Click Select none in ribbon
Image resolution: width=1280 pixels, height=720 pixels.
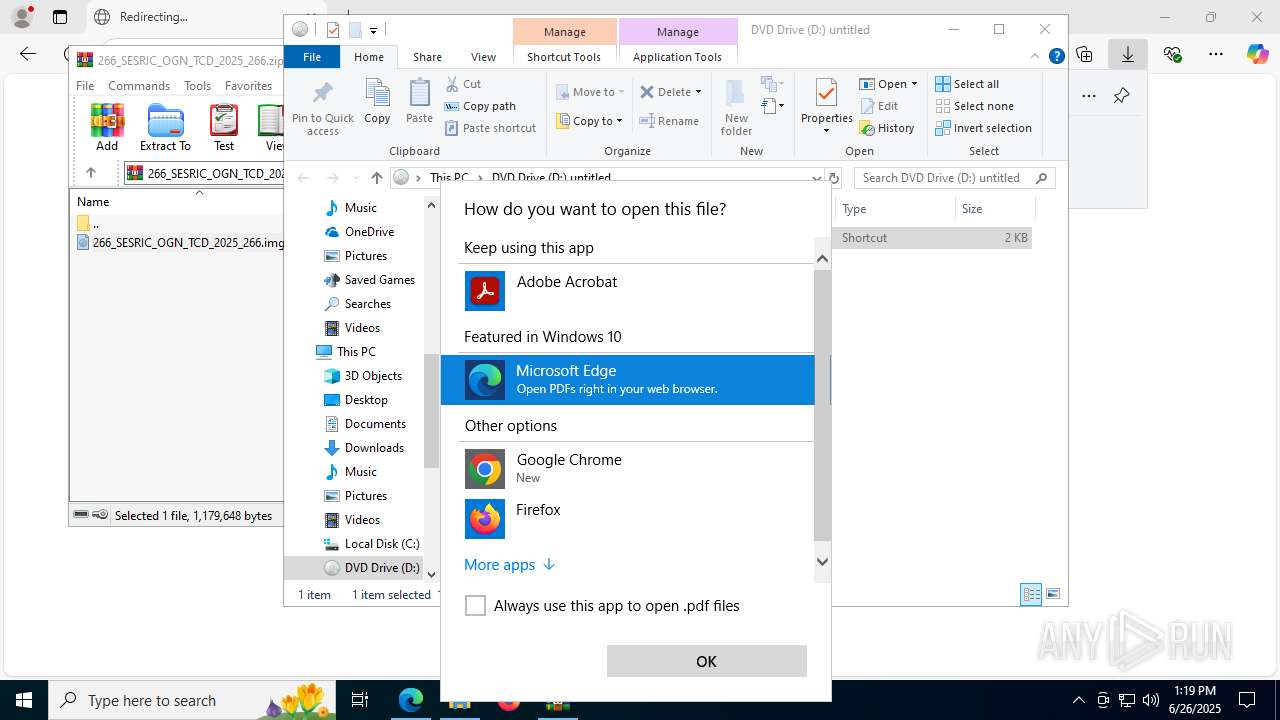click(974, 106)
